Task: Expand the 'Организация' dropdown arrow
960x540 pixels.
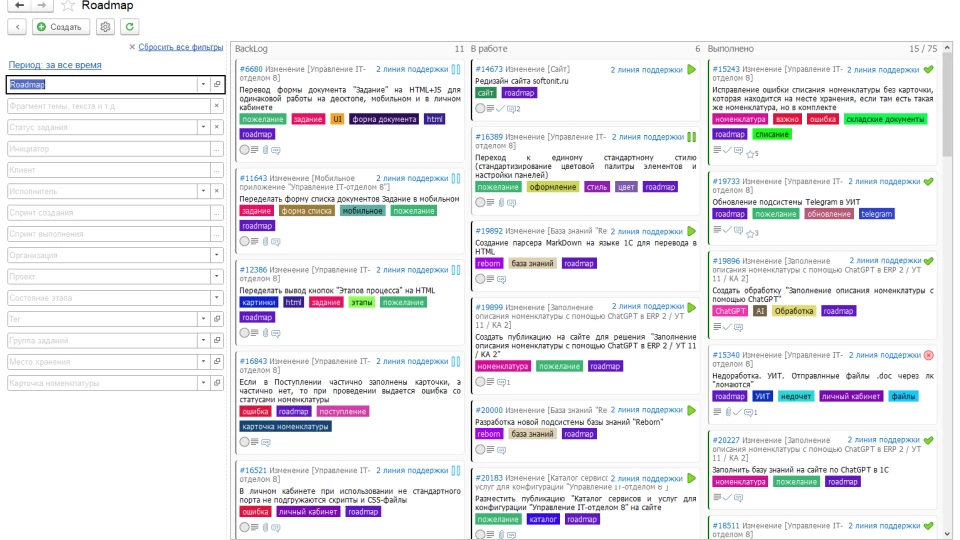Action: click(x=216, y=255)
